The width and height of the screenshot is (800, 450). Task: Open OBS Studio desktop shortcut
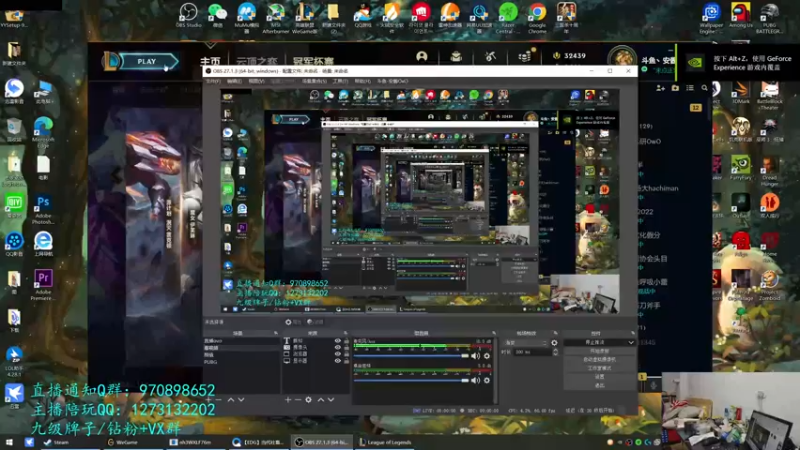click(x=188, y=15)
